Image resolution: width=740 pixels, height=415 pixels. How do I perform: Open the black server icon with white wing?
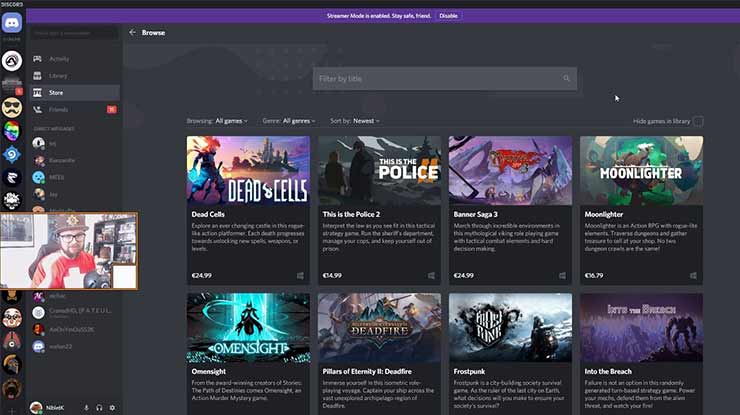(12, 178)
